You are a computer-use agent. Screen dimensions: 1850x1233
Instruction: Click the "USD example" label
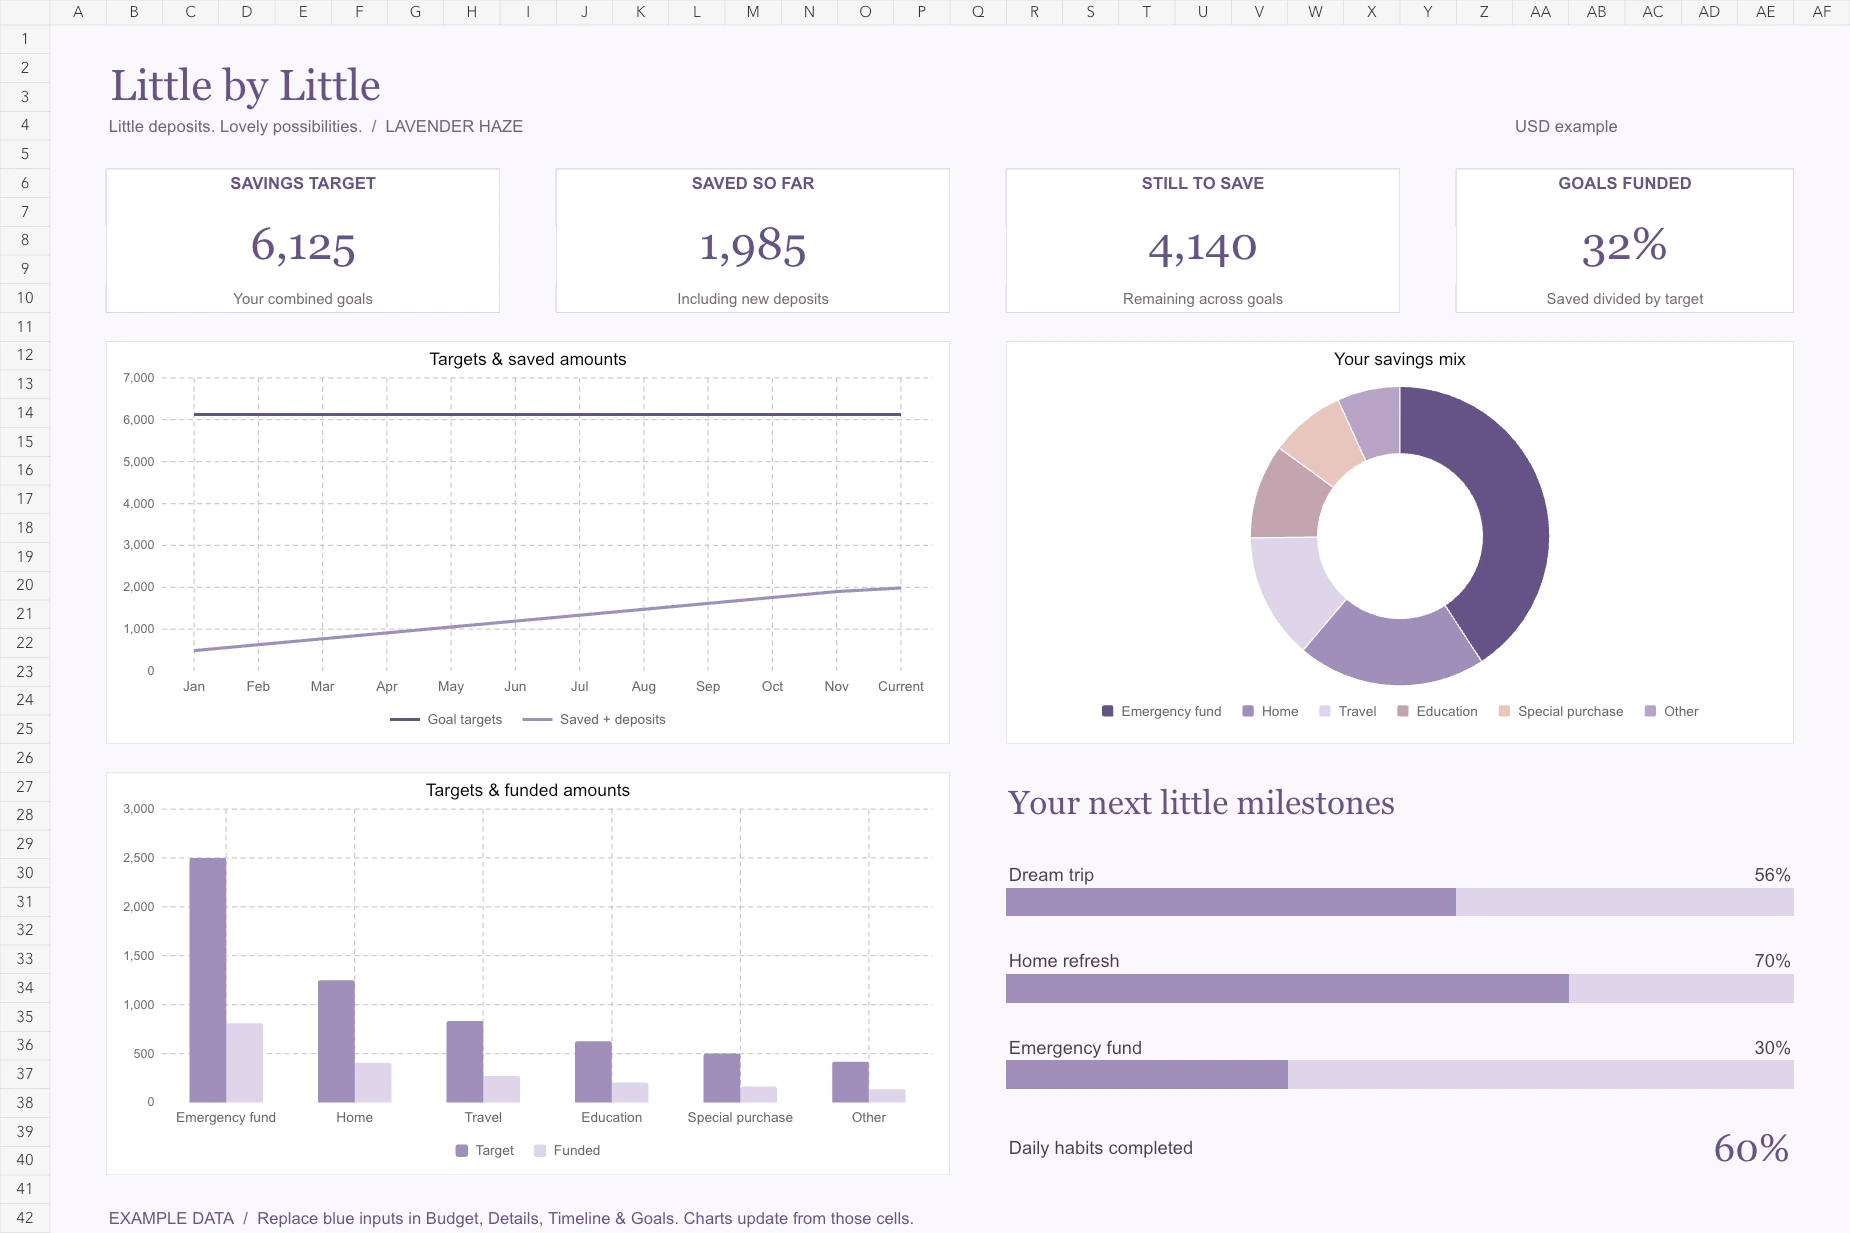pos(1566,126)
